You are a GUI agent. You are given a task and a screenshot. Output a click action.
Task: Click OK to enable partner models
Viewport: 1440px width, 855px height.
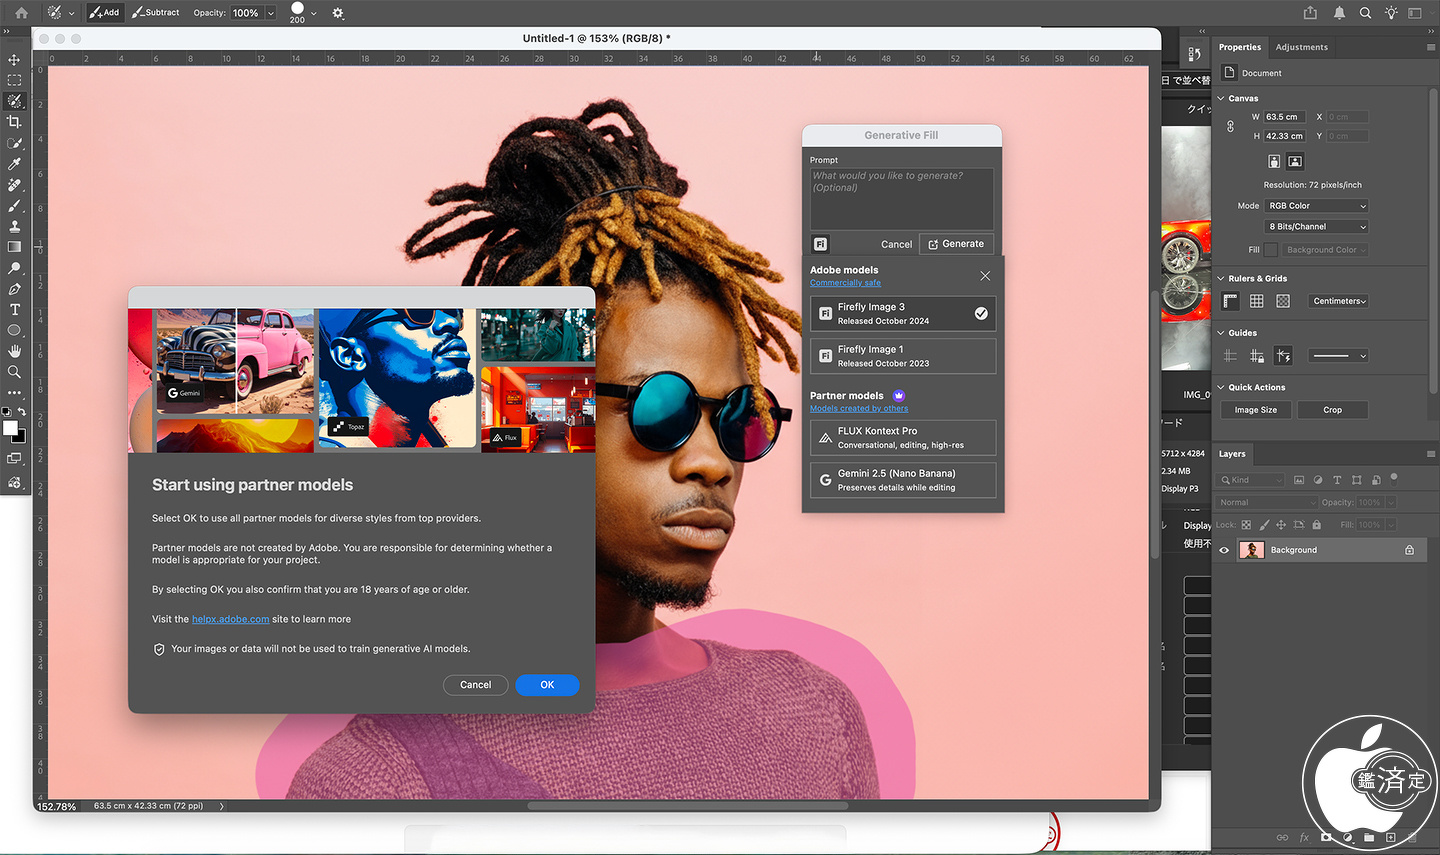tap(547, 685)
